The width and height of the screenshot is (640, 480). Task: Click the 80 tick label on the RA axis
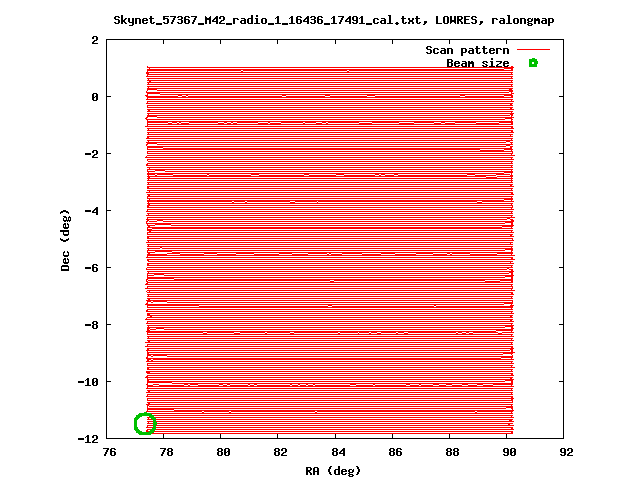pos(224,452)
